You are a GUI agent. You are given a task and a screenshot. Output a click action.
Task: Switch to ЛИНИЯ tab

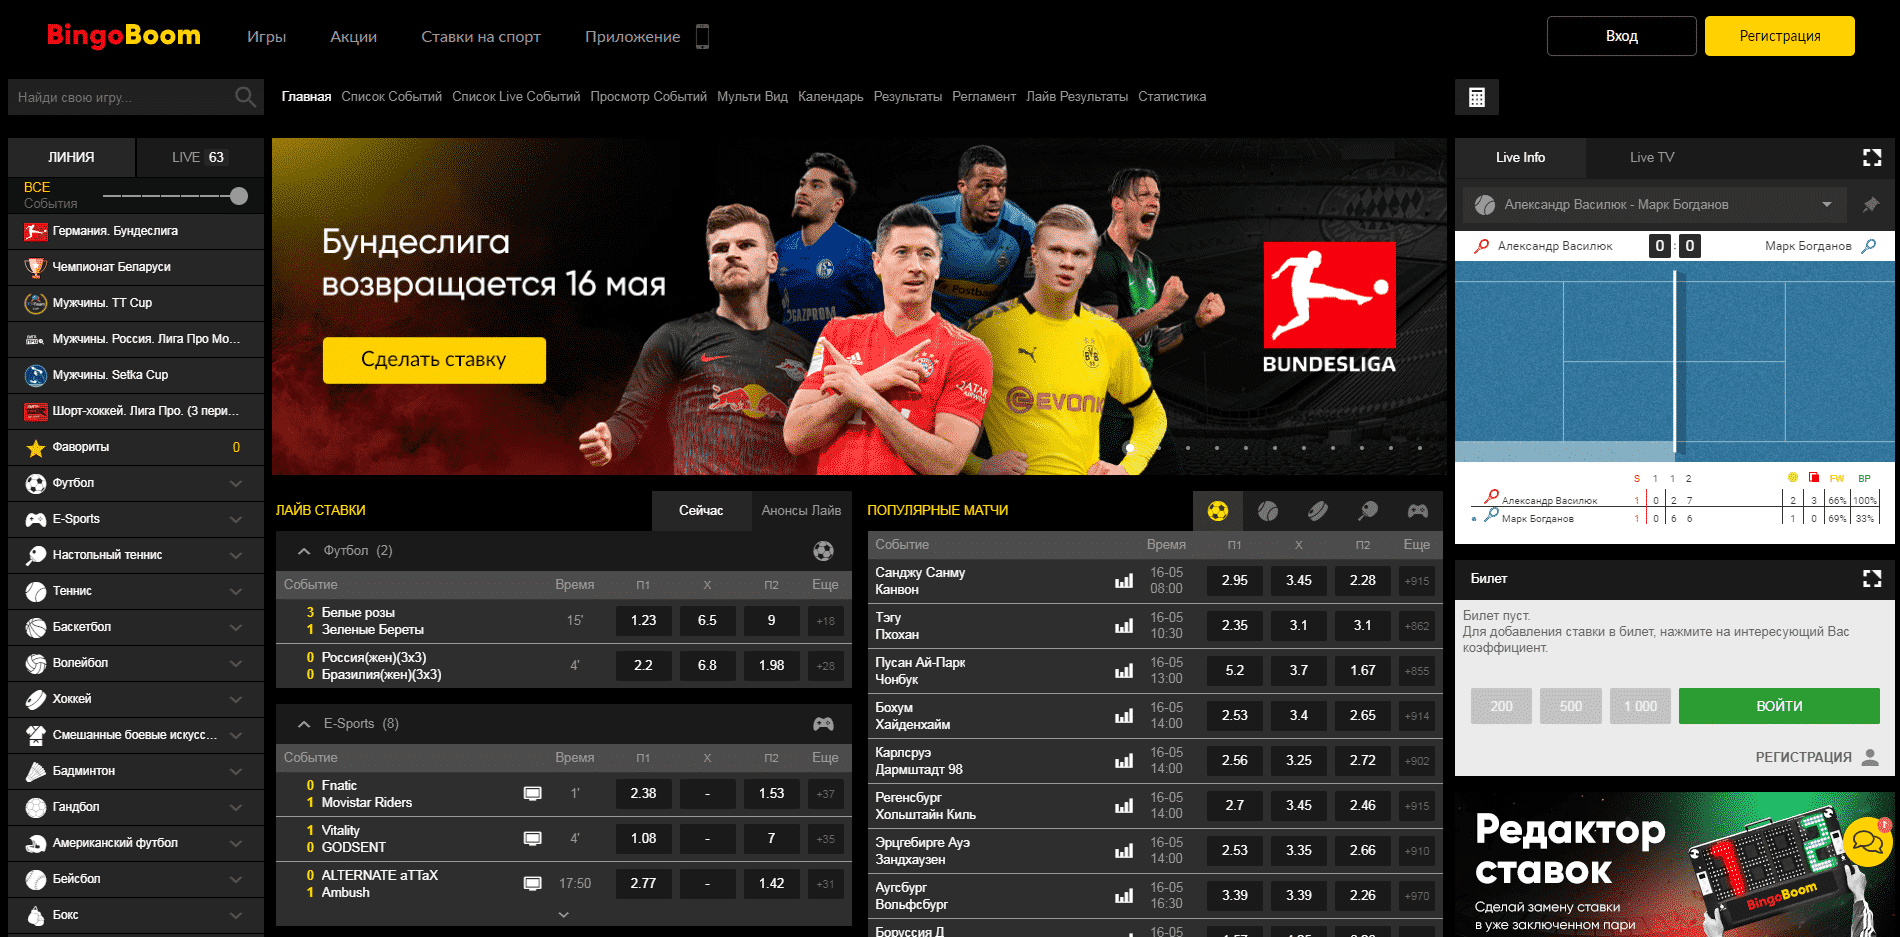[x=71, y=157]
